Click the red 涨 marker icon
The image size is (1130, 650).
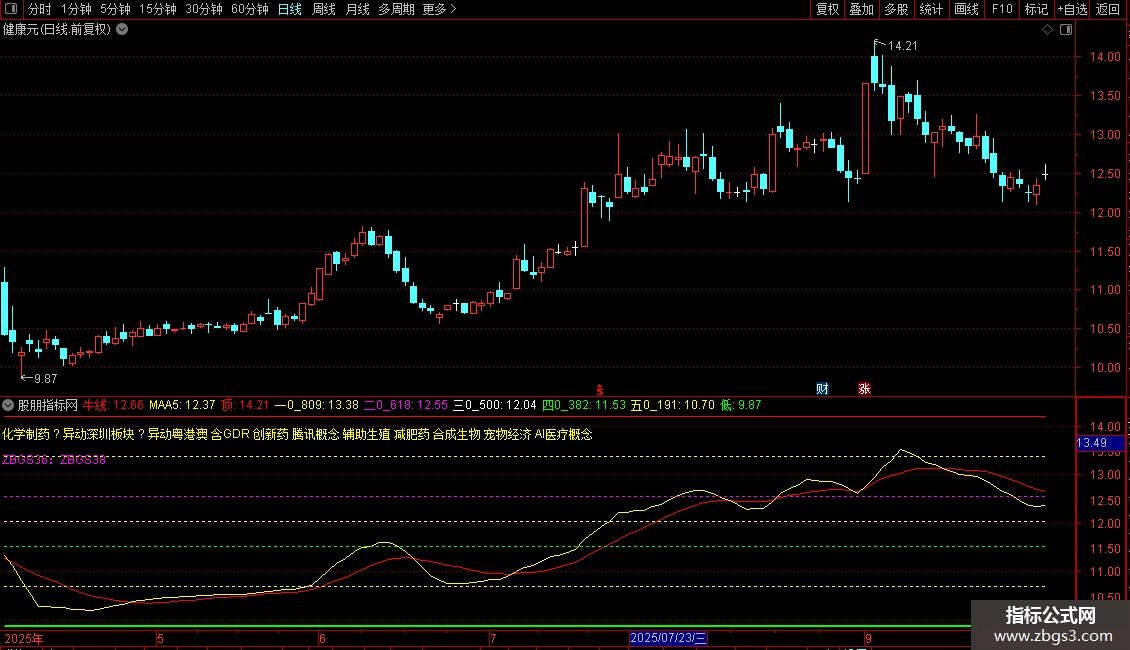click(864, 389)
